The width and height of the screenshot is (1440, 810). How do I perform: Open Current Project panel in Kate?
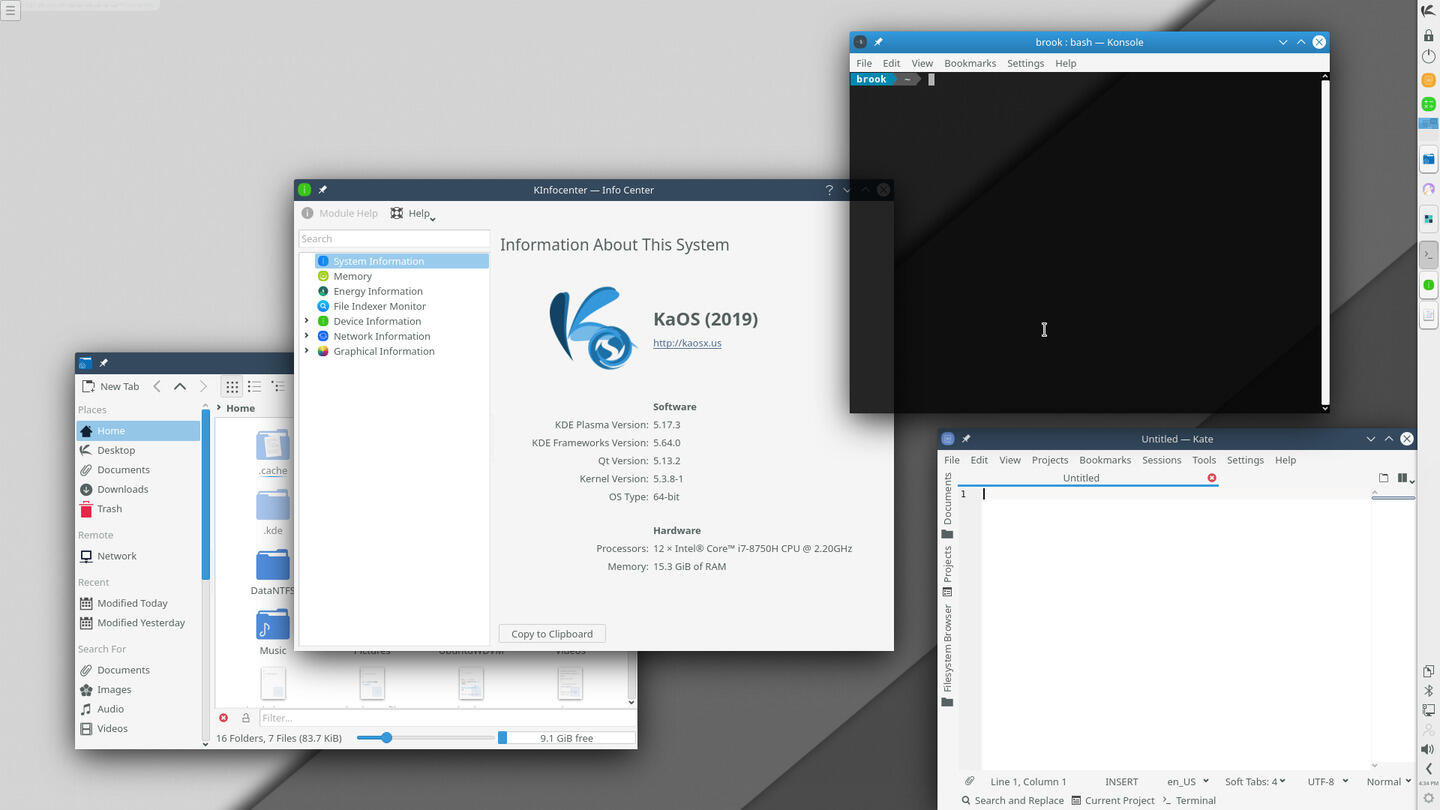tap(1112, 800)
